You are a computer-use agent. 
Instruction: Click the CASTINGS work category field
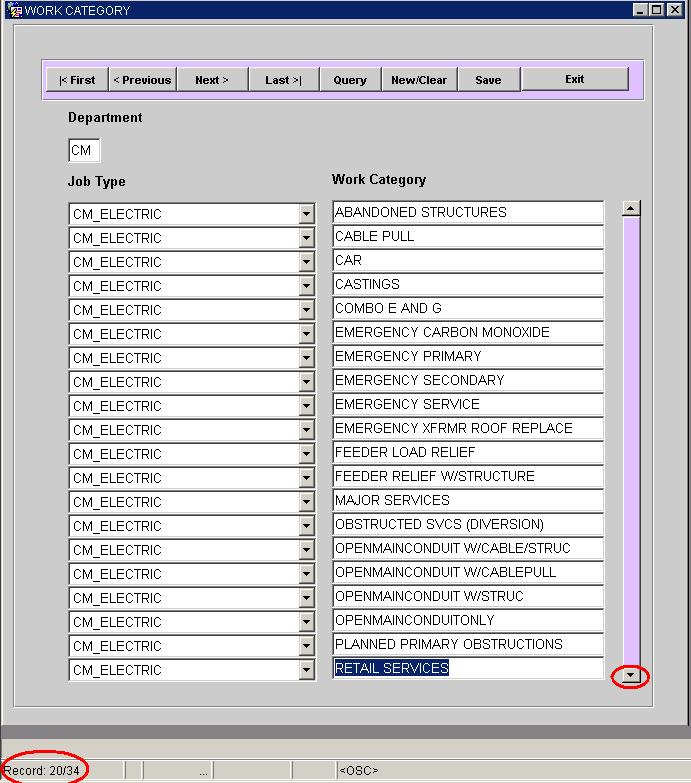[468, 284]
